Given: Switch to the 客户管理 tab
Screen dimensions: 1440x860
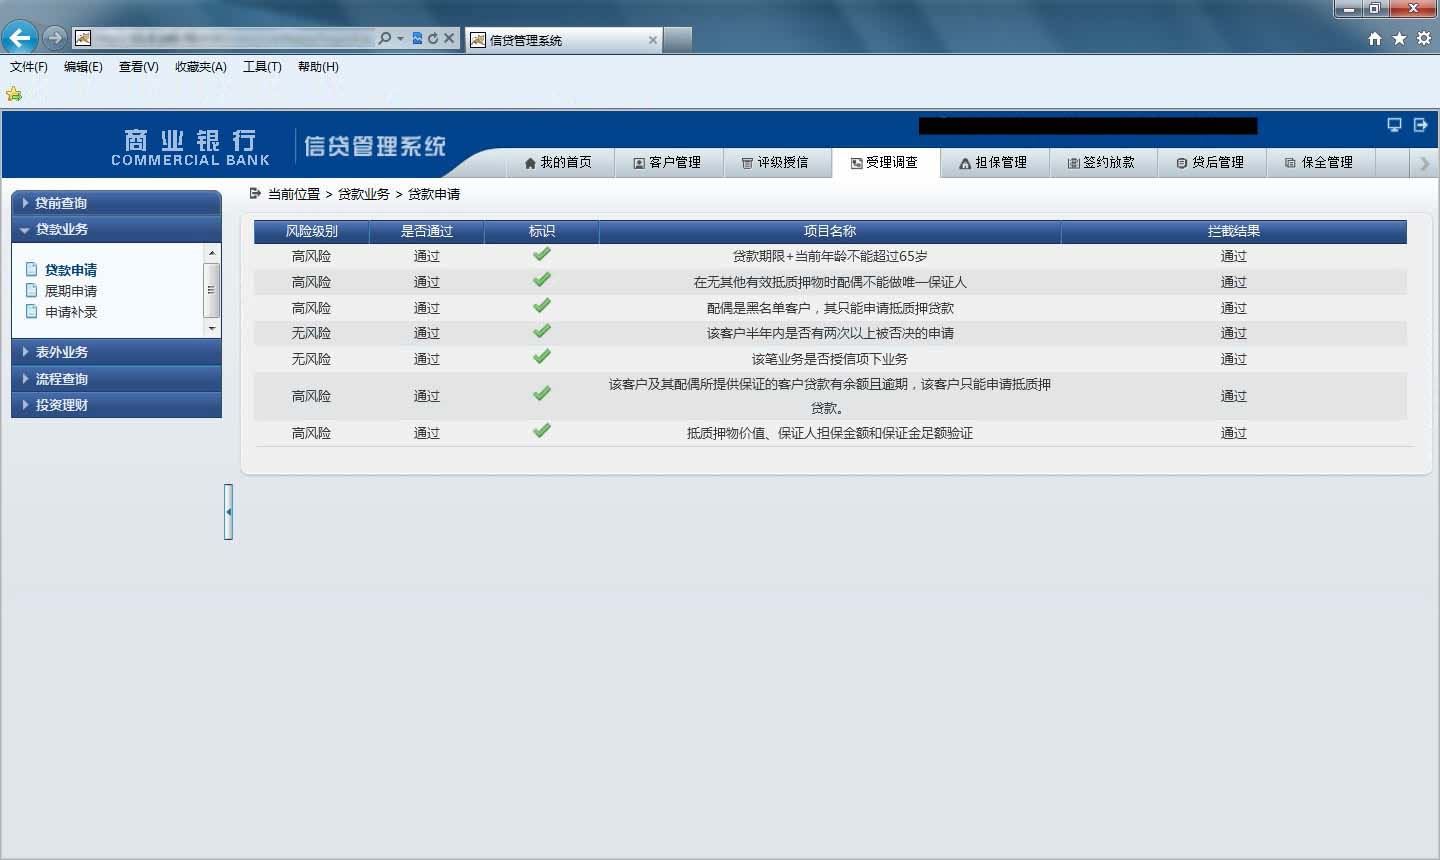Looking at the screenshot, I should (667, 163).
